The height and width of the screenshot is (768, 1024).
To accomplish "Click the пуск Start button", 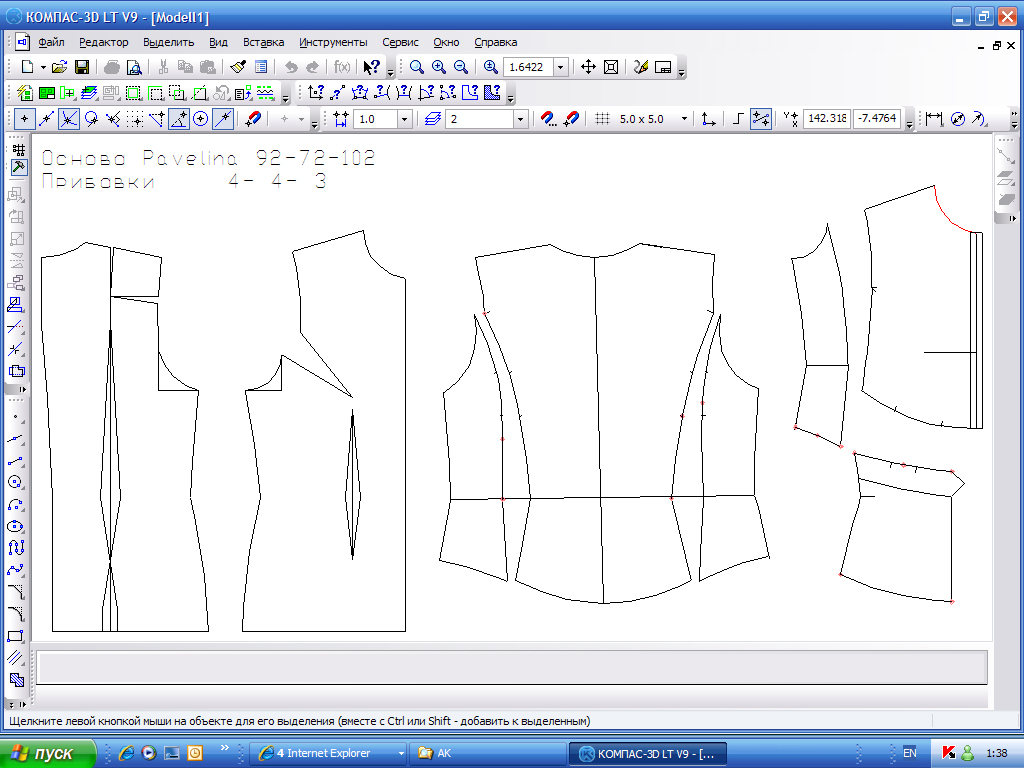I will pos(49,753).
